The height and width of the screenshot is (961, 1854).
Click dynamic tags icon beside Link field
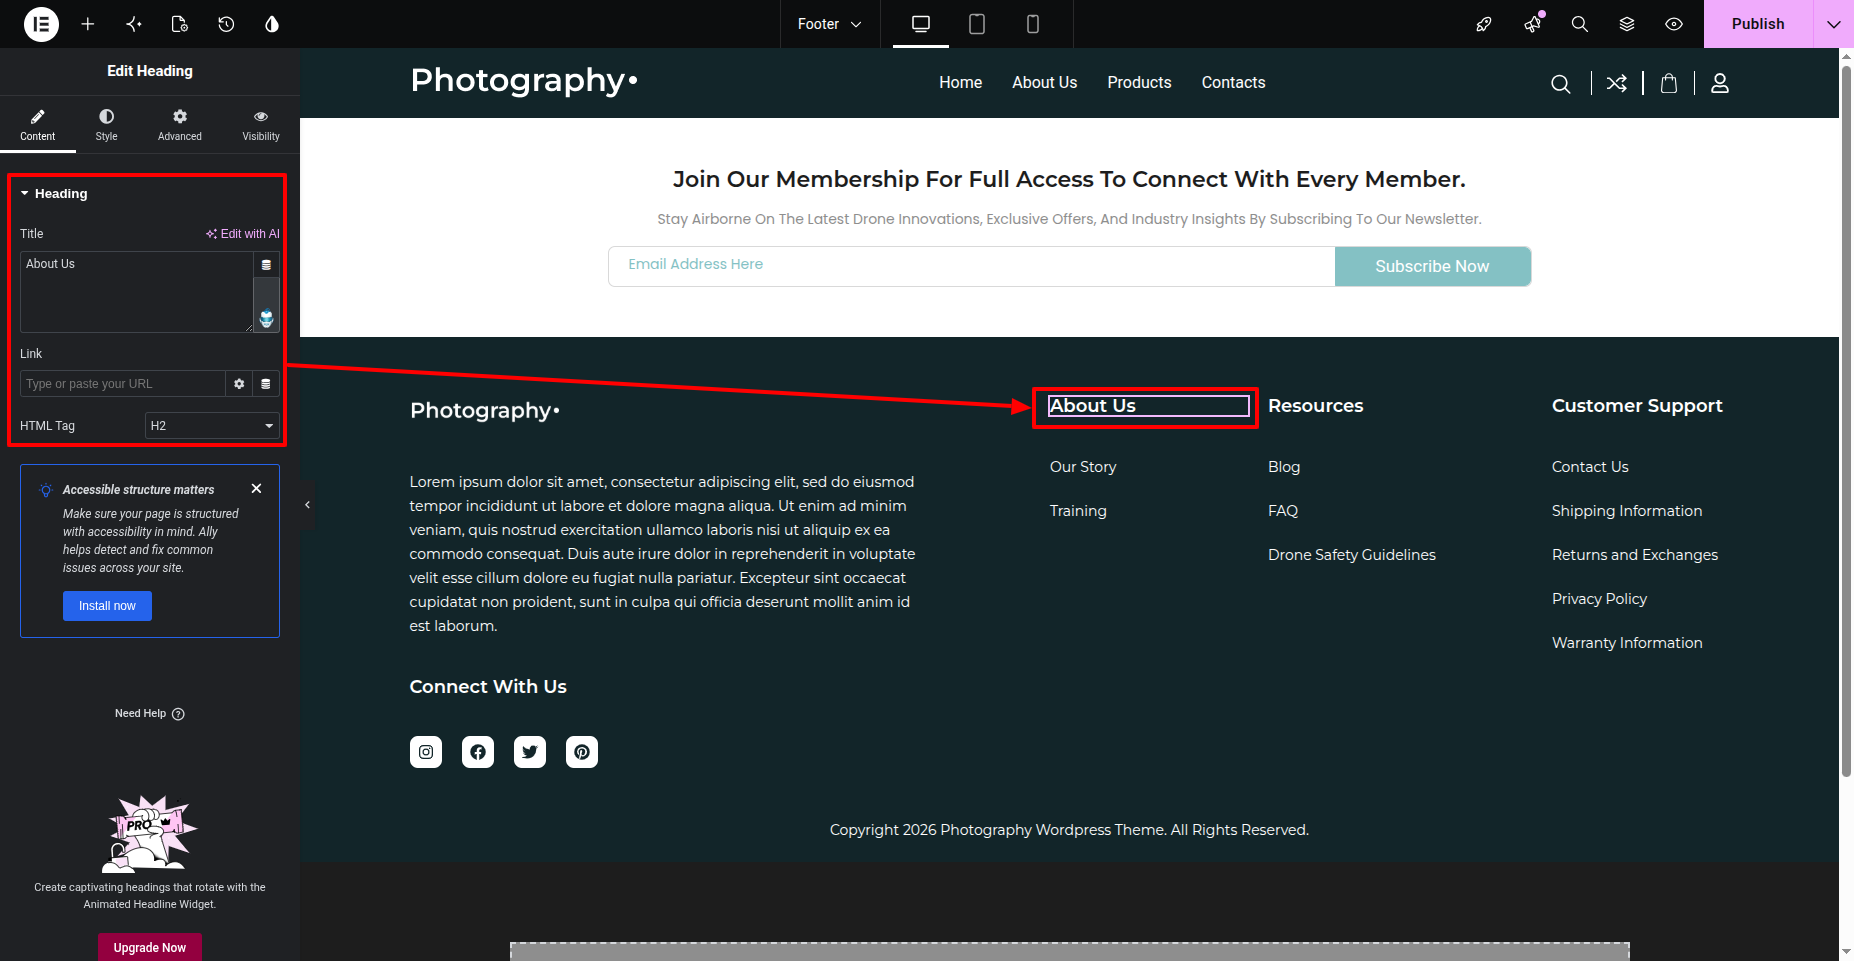[x=266, y=384]
